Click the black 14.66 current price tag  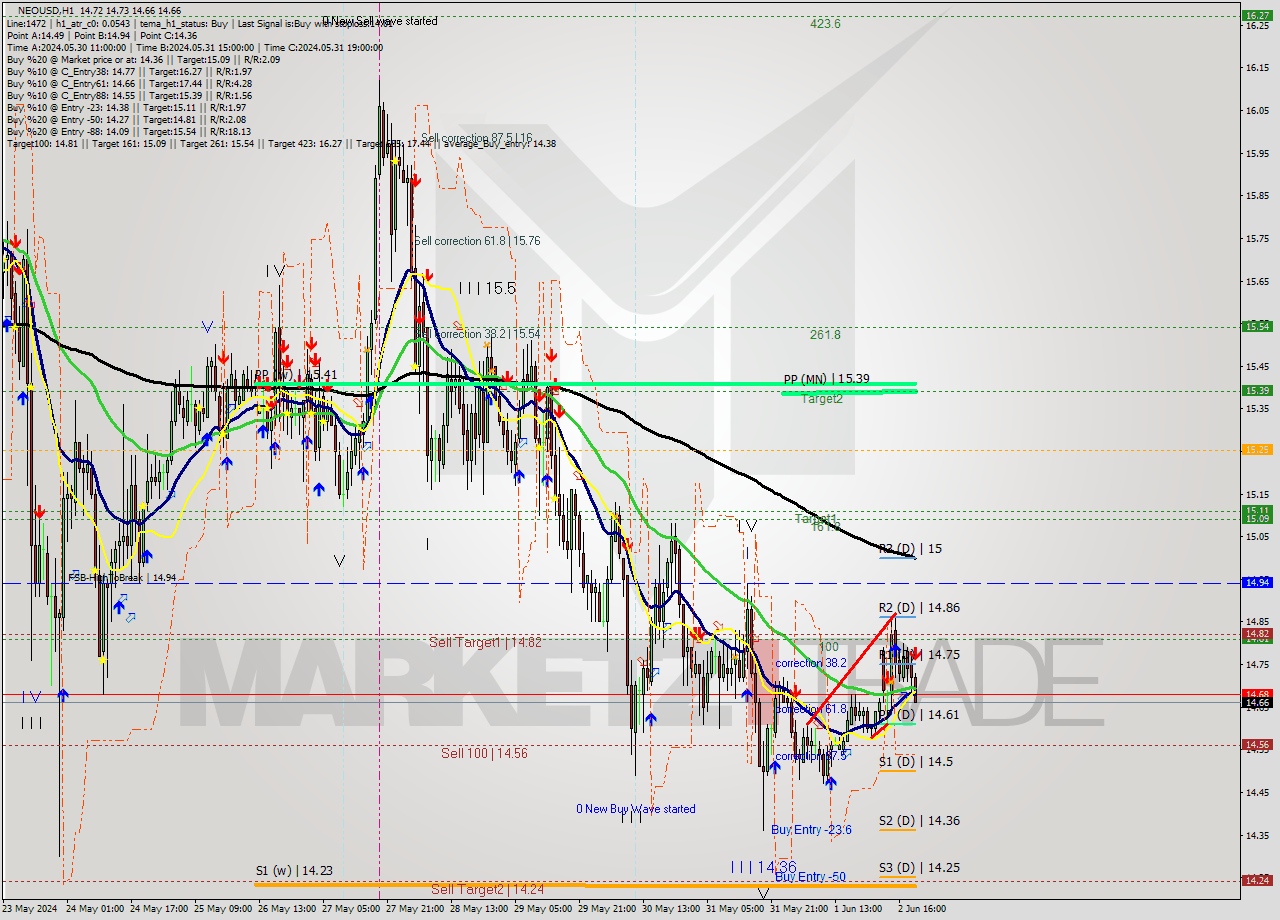pos(1256,702)
